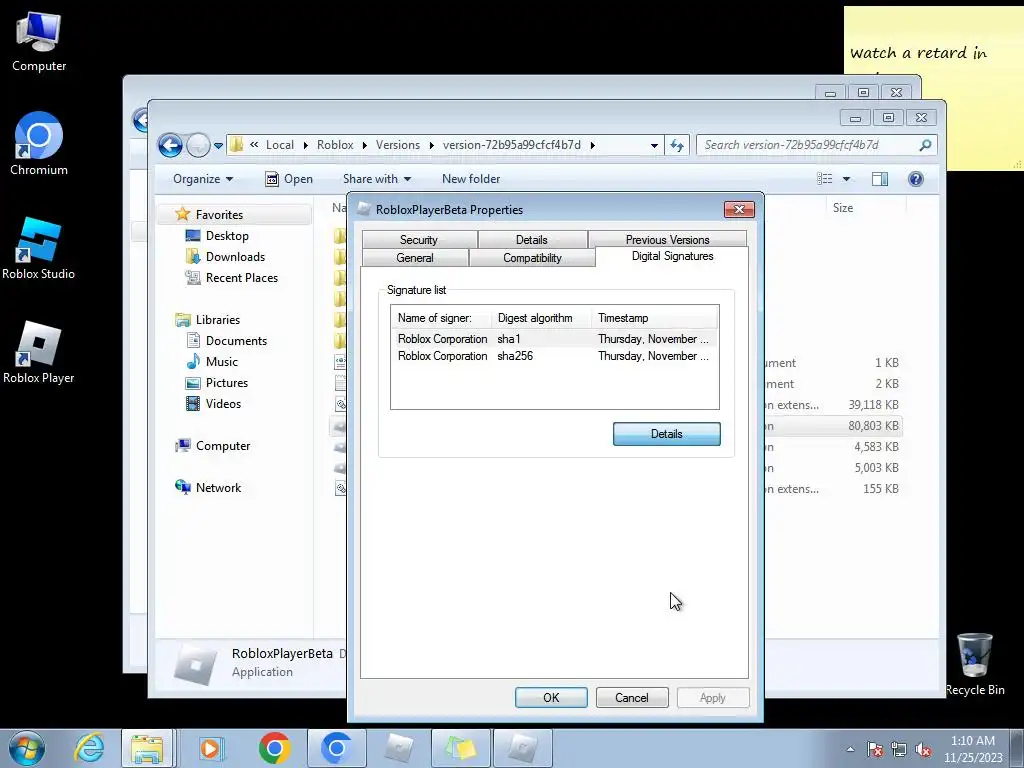Screen dimensions: 1024x768
Task: Select Network in the navigation pane
Action: point(218,488)
